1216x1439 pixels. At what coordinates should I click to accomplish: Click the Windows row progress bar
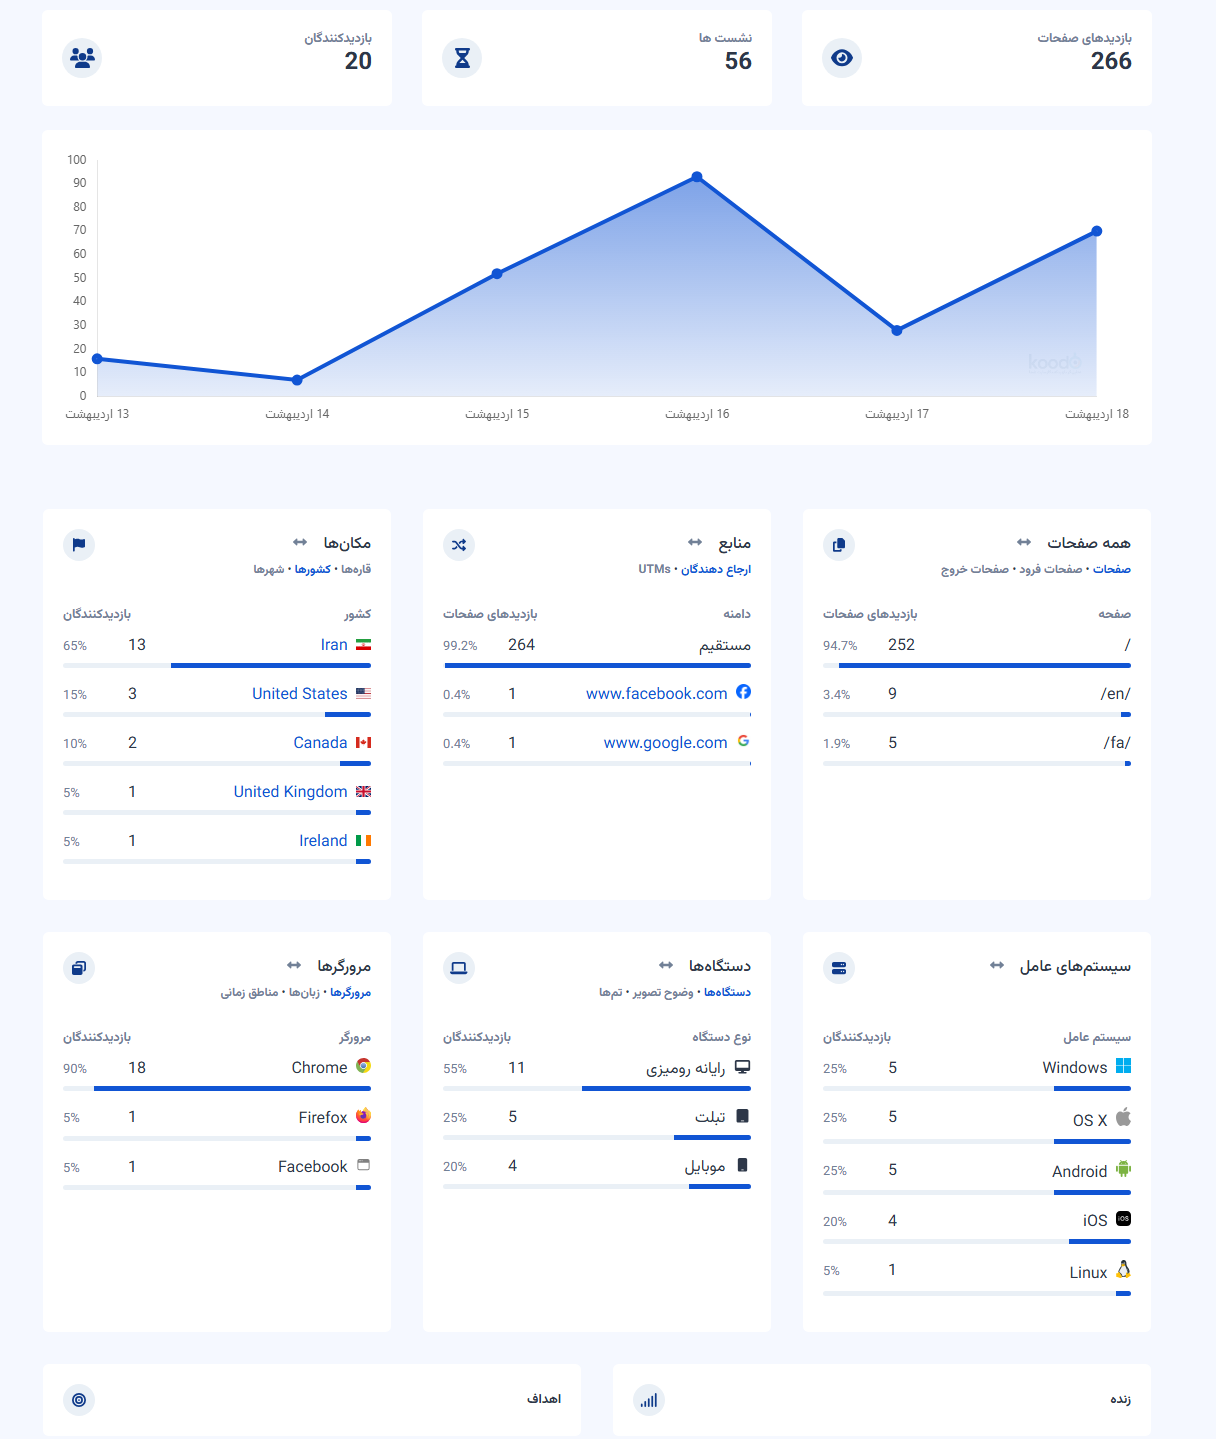[x=977, y=1088]
